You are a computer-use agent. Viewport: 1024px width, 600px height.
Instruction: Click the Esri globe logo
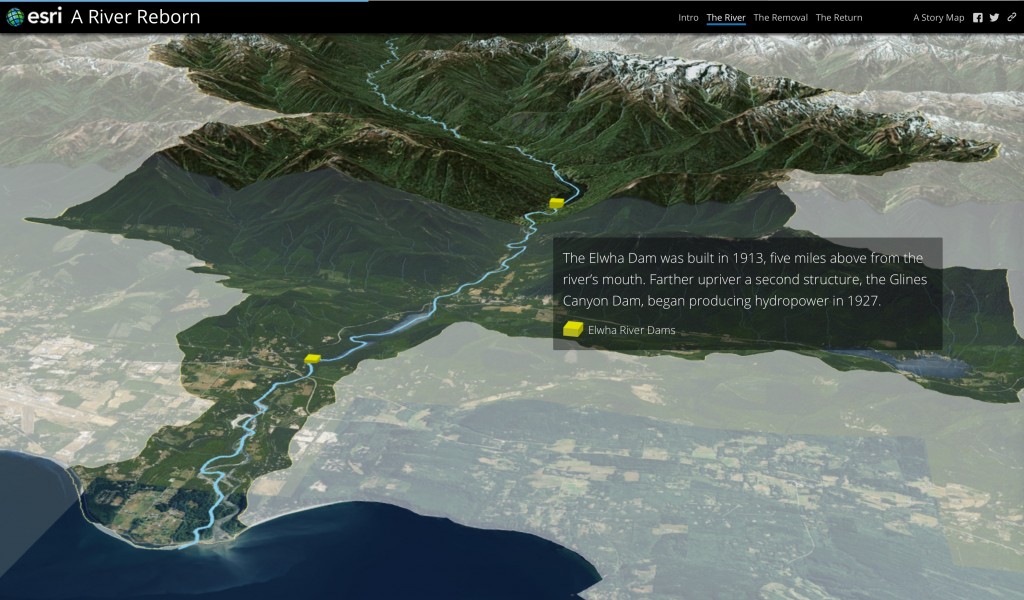tap(15, 17)
